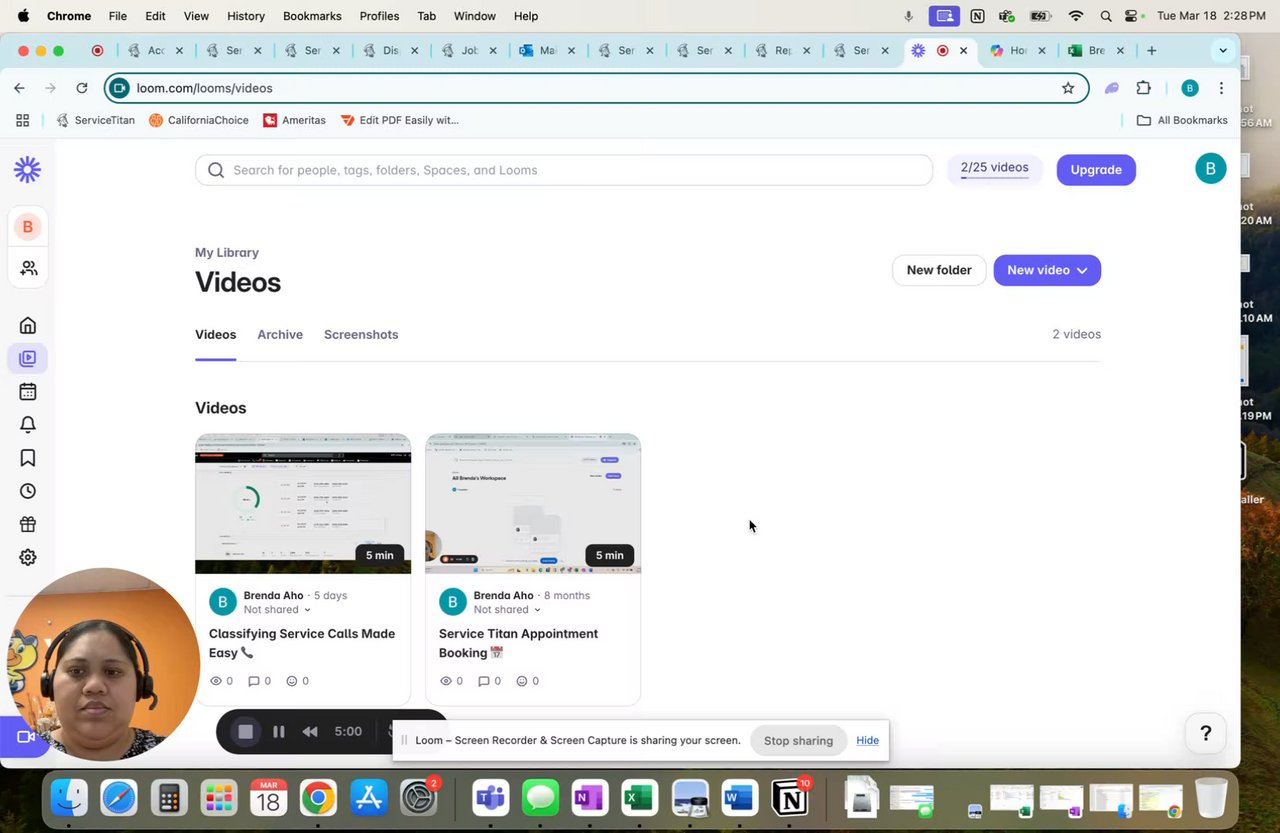Open the Bookmarks menu in menu bar
Image resolution: width=1280 pixels, height=833 pixels.
pyautogui.click(x=312, y=16)
